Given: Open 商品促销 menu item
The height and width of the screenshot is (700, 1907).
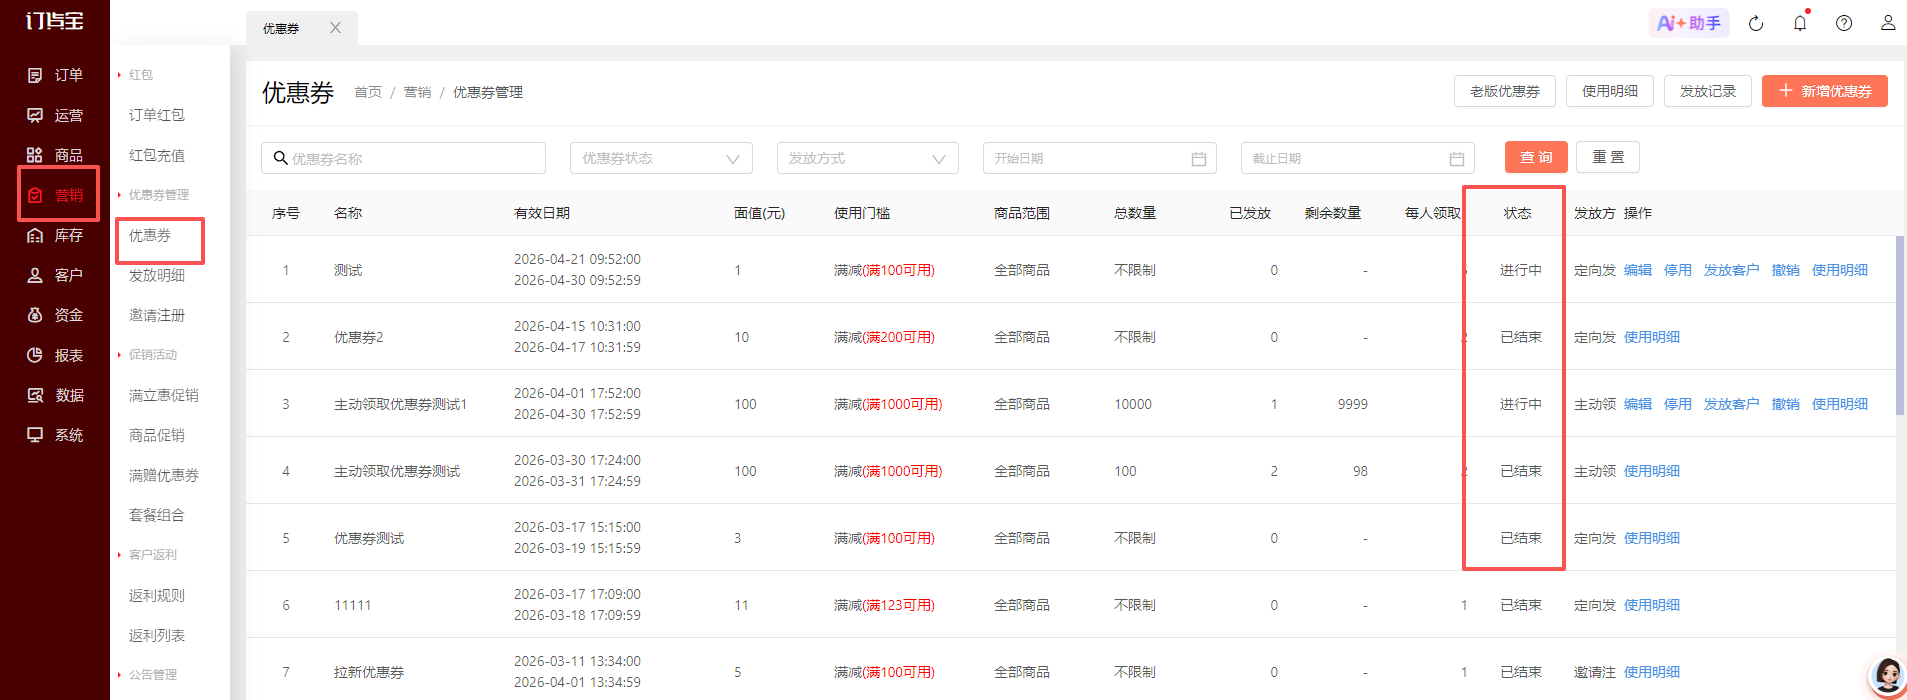Looking at the screenshot, I should click(157, 435).
